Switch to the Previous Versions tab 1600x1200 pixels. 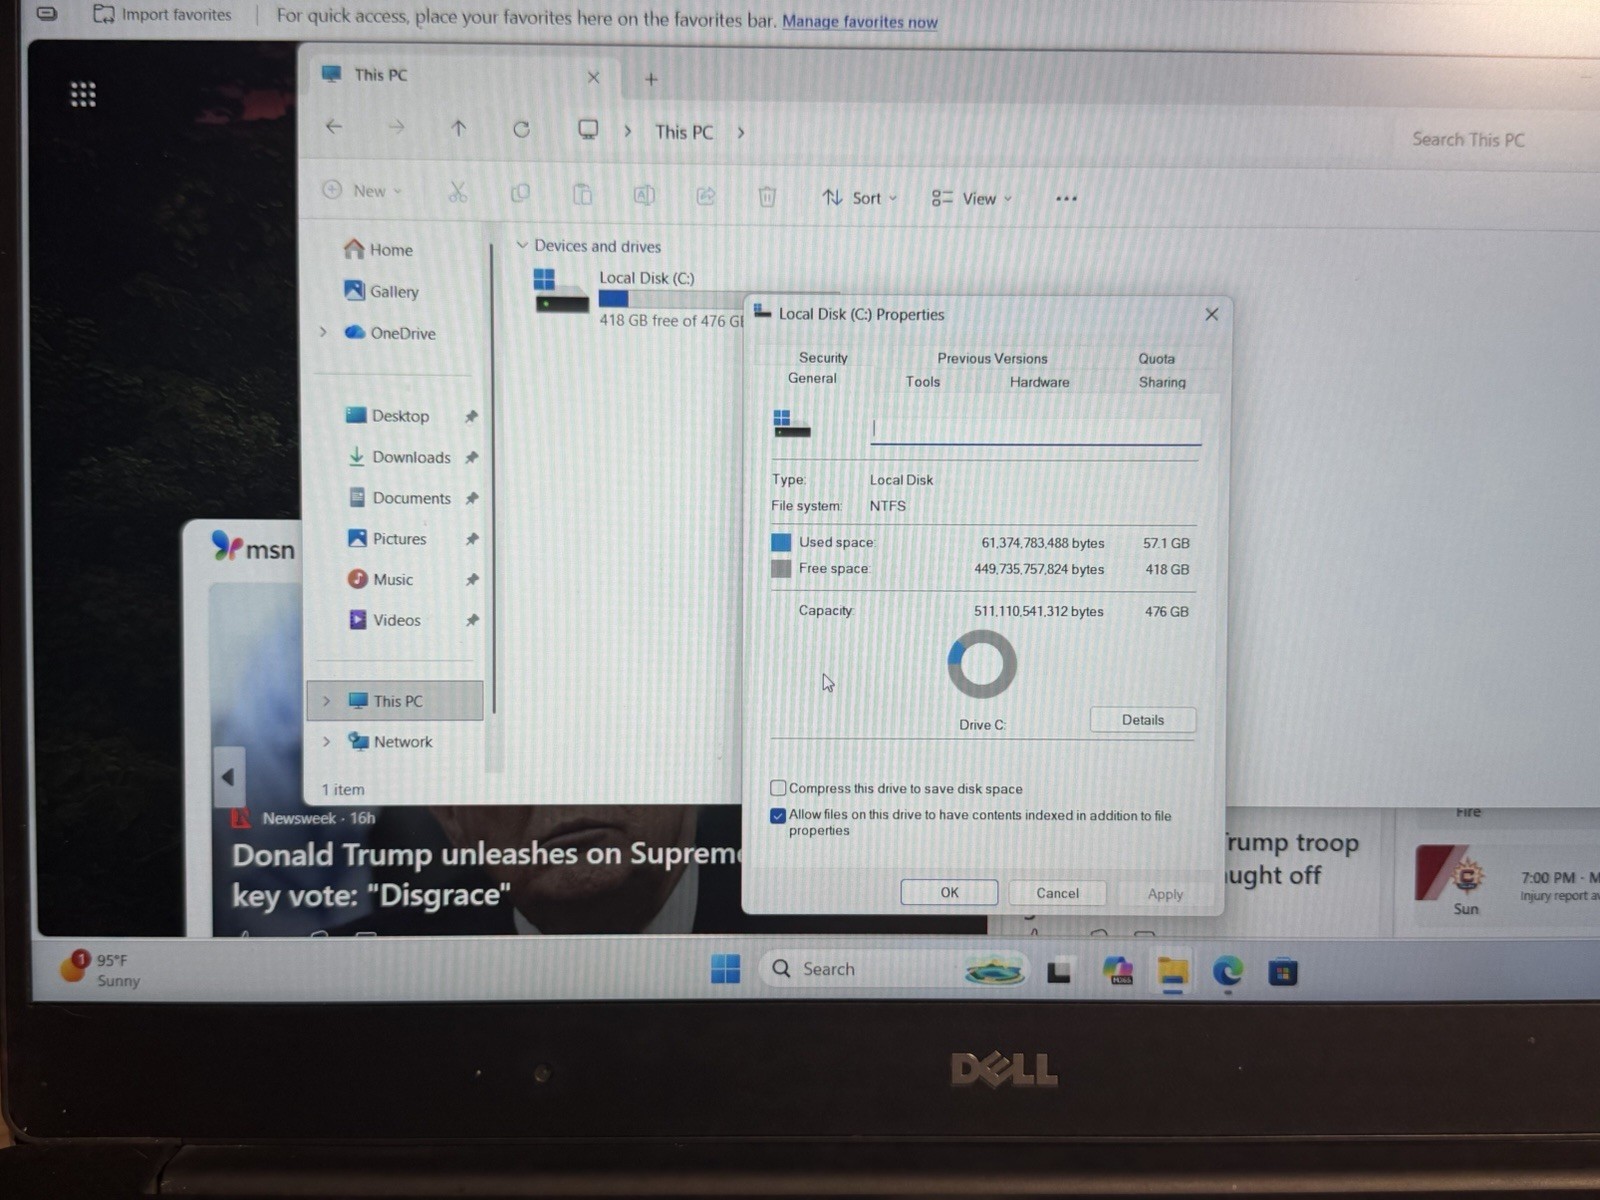[992, 358]
